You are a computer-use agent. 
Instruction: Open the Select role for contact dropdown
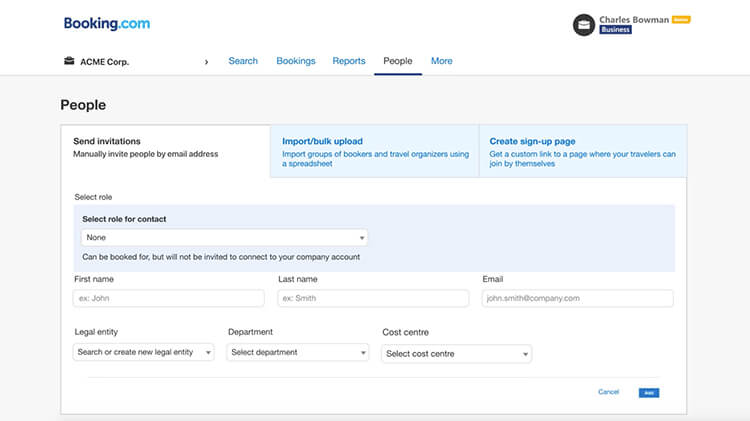click(x=224, y=238)
